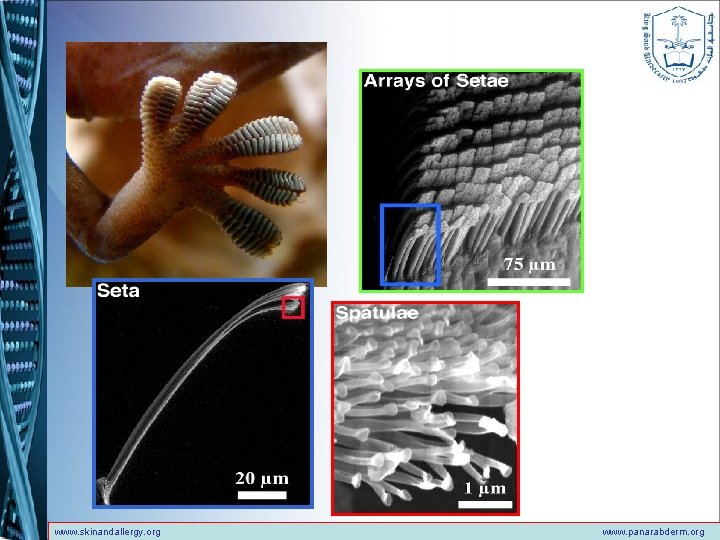720x540 pixels.
Task: Select the Spatulae micrograph image
Action: [x=425, y=408]
